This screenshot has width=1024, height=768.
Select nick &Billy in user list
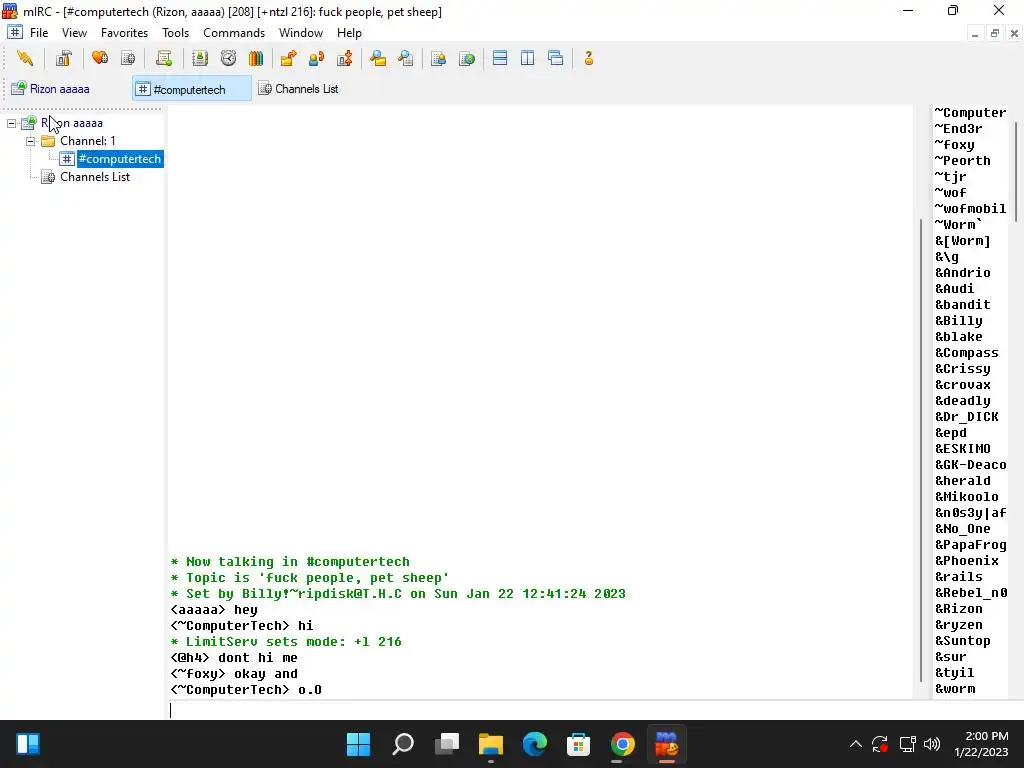click(959, 321)
